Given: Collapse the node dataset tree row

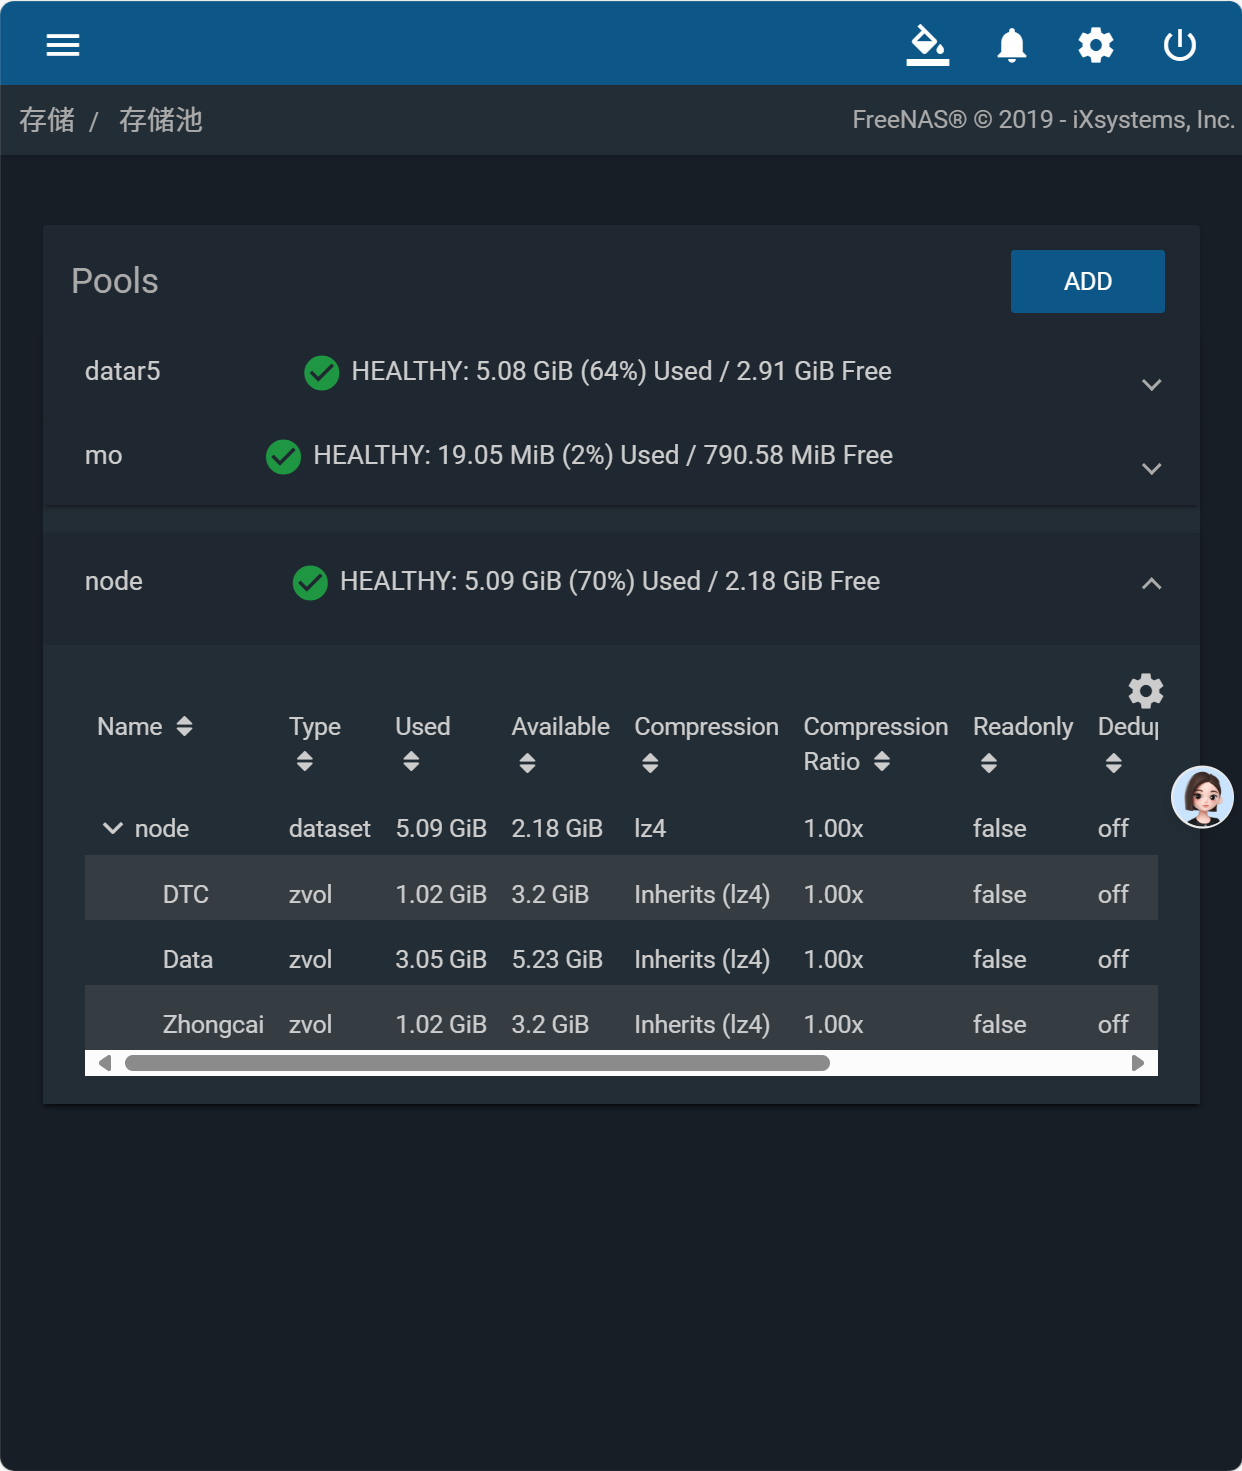Looking at the screenshot, I should 113,828.
